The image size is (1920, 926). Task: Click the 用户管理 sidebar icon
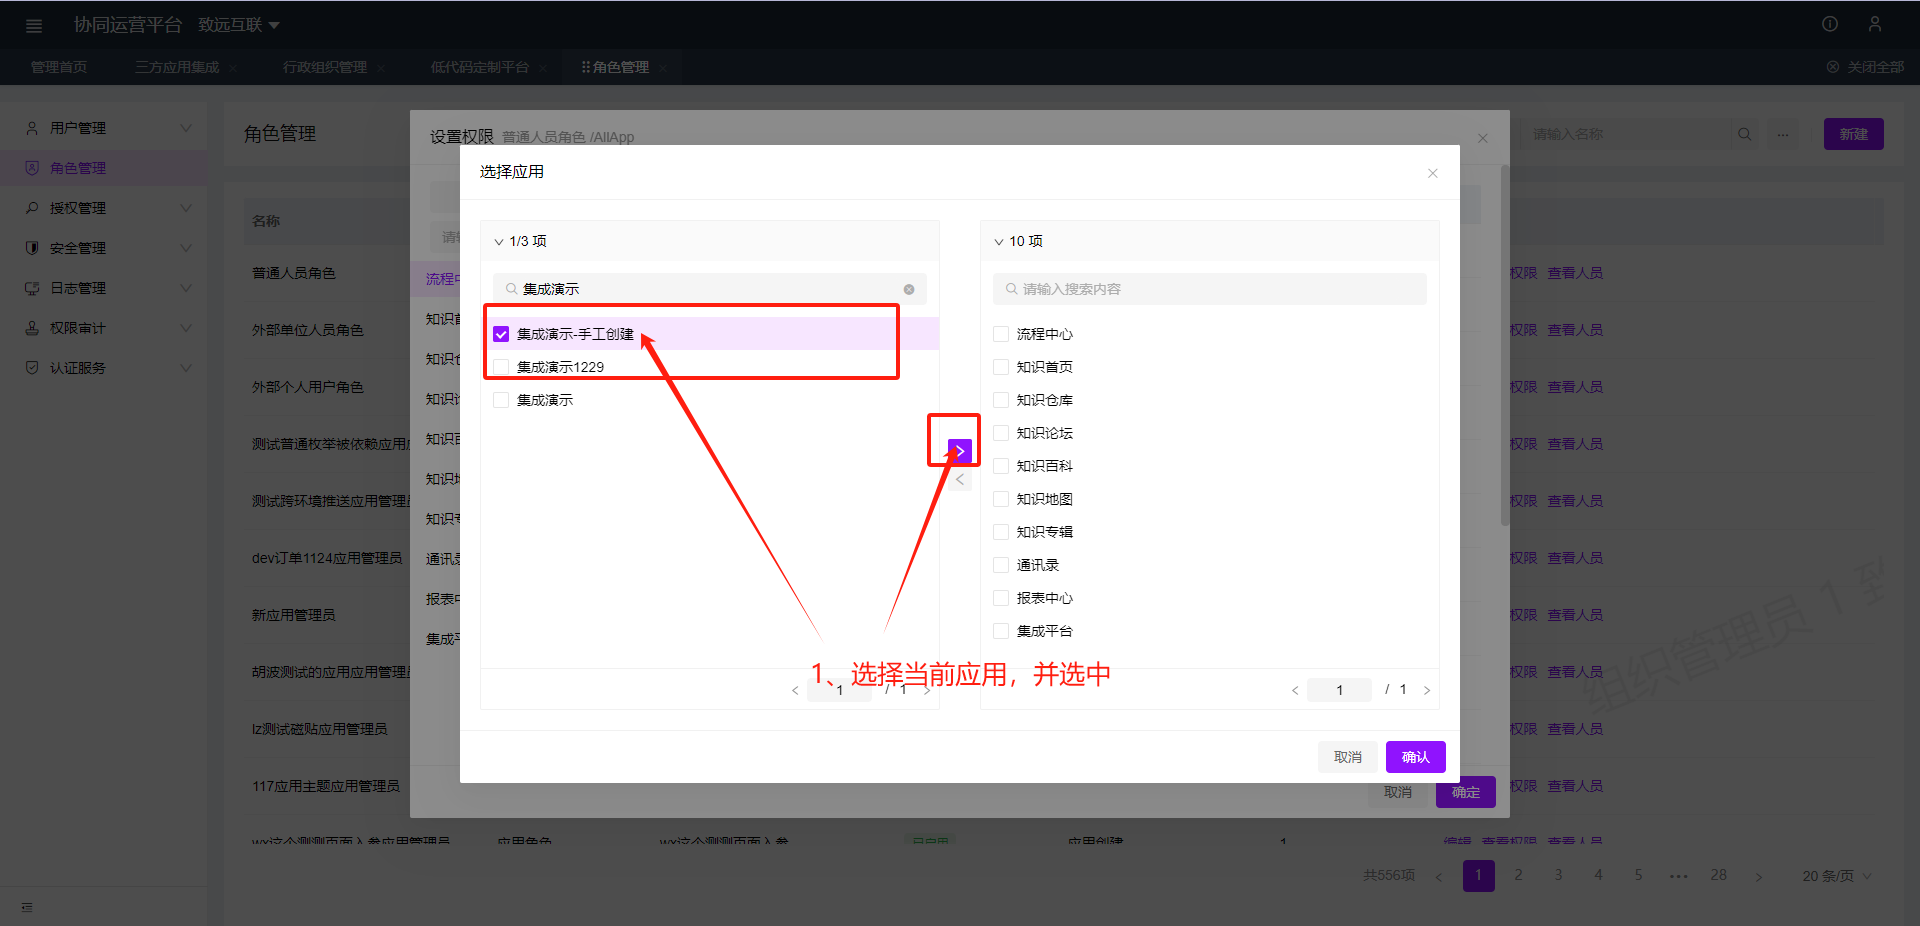[x=32, y=128]
